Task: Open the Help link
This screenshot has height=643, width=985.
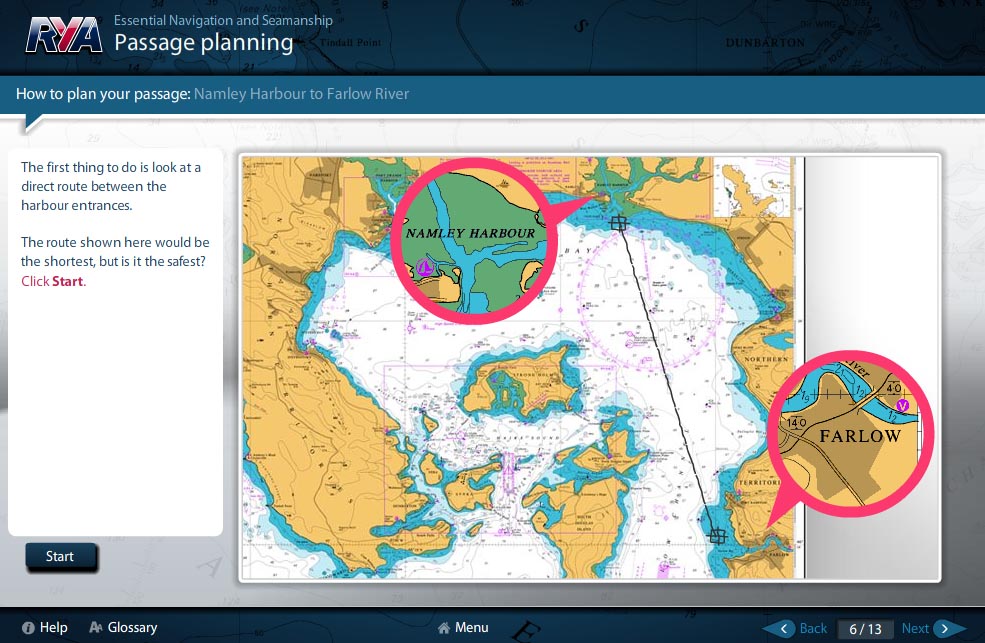Action: pyautogui.click(x=45, y=627)
